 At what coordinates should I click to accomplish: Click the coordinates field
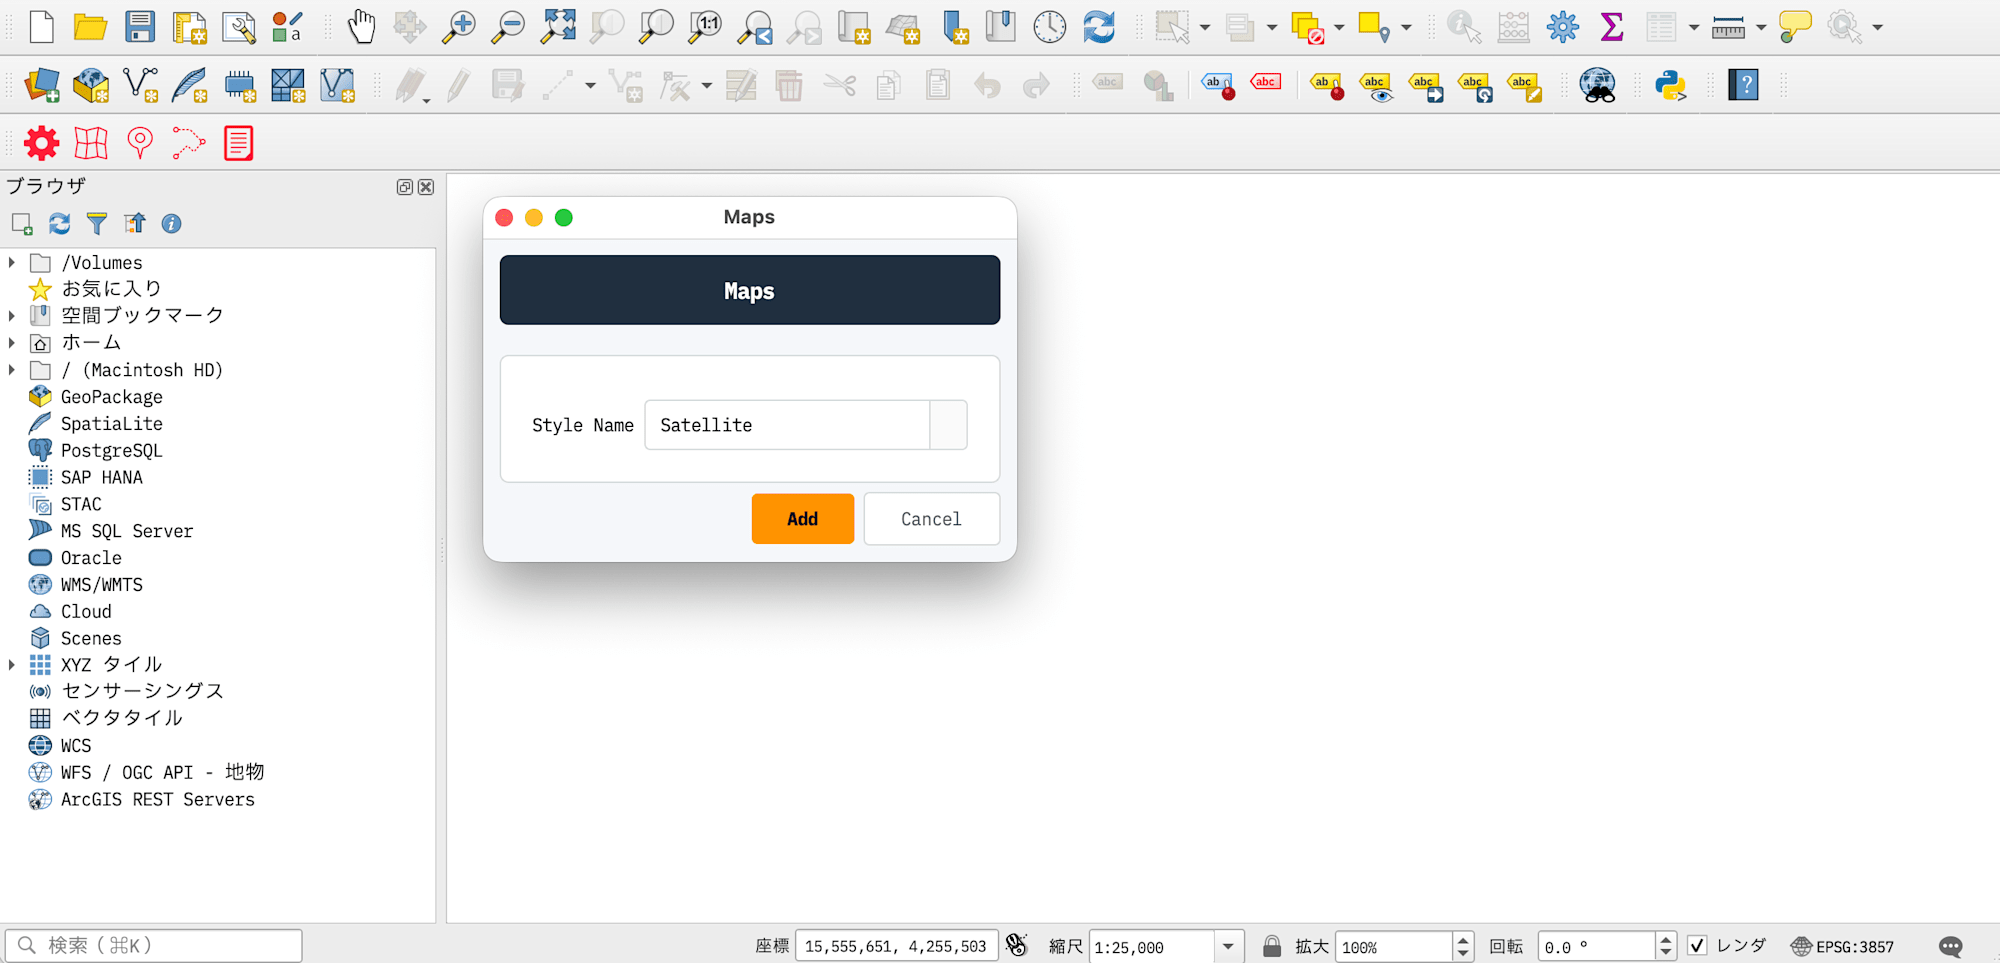[x=896, y=946]
